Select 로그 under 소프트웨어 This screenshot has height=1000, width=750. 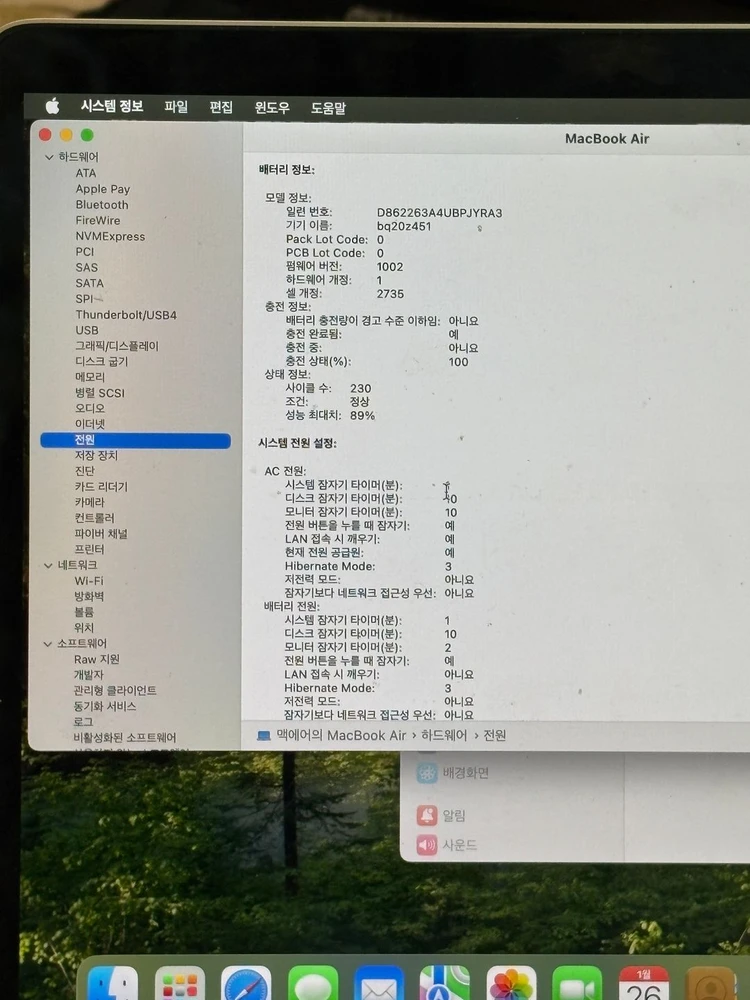pyautogui.click(x=84, y=722)
